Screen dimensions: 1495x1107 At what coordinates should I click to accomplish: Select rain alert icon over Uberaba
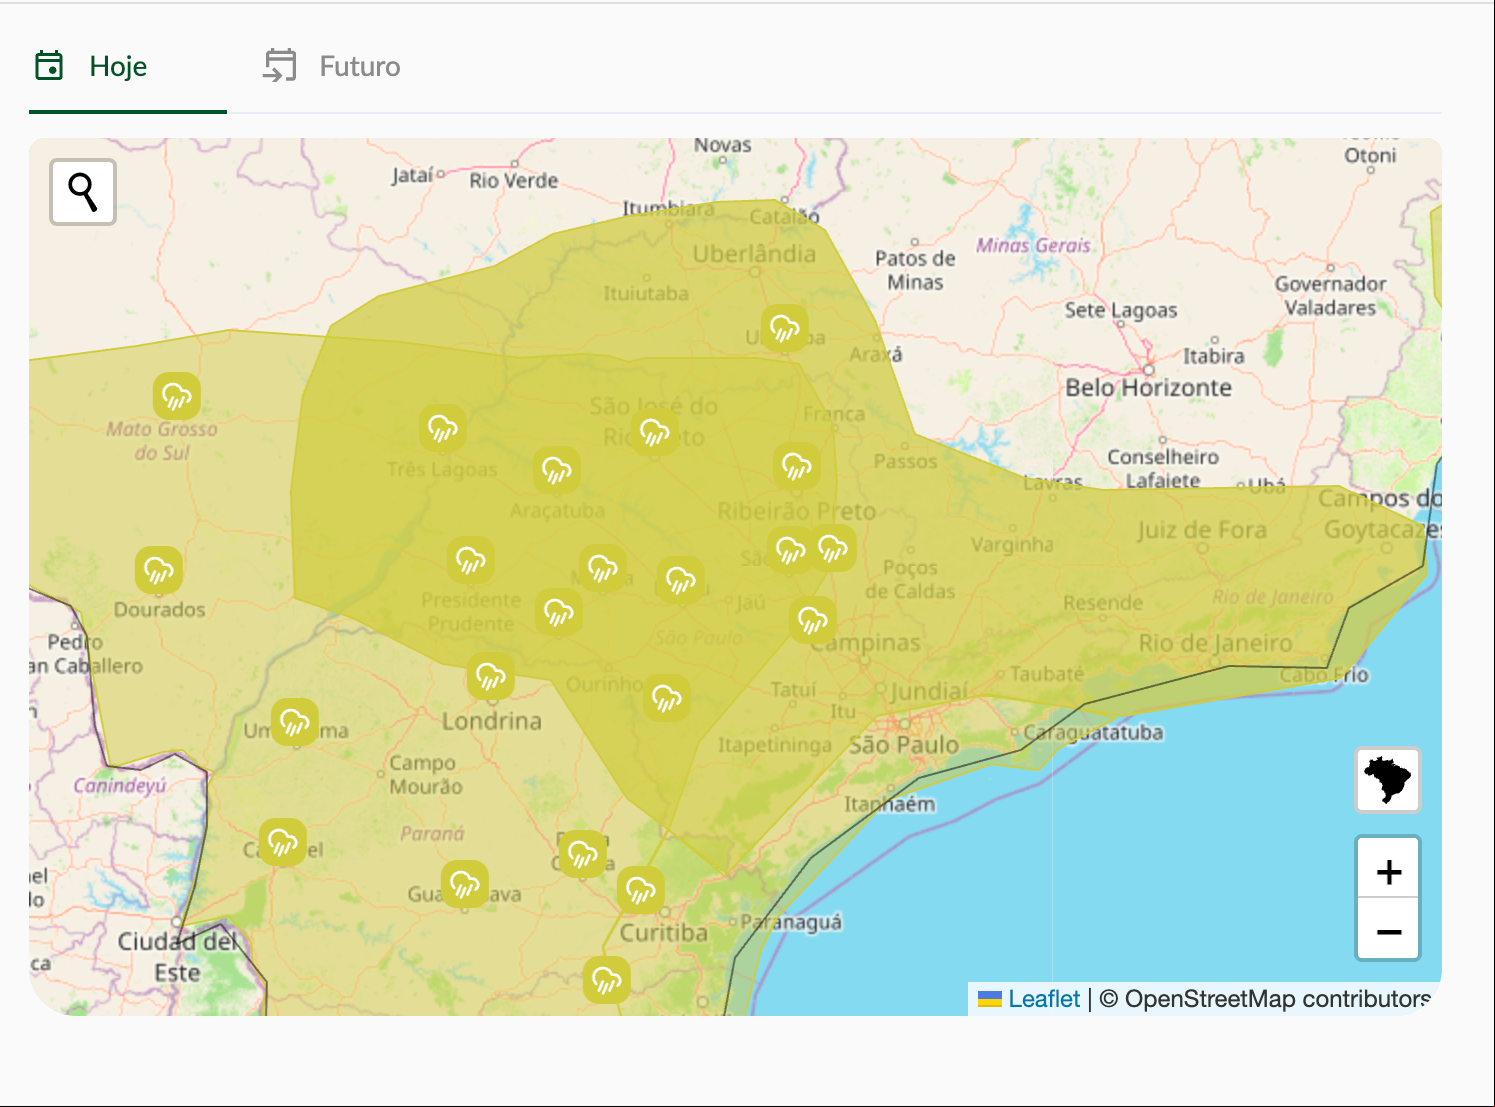coord(785,328)
